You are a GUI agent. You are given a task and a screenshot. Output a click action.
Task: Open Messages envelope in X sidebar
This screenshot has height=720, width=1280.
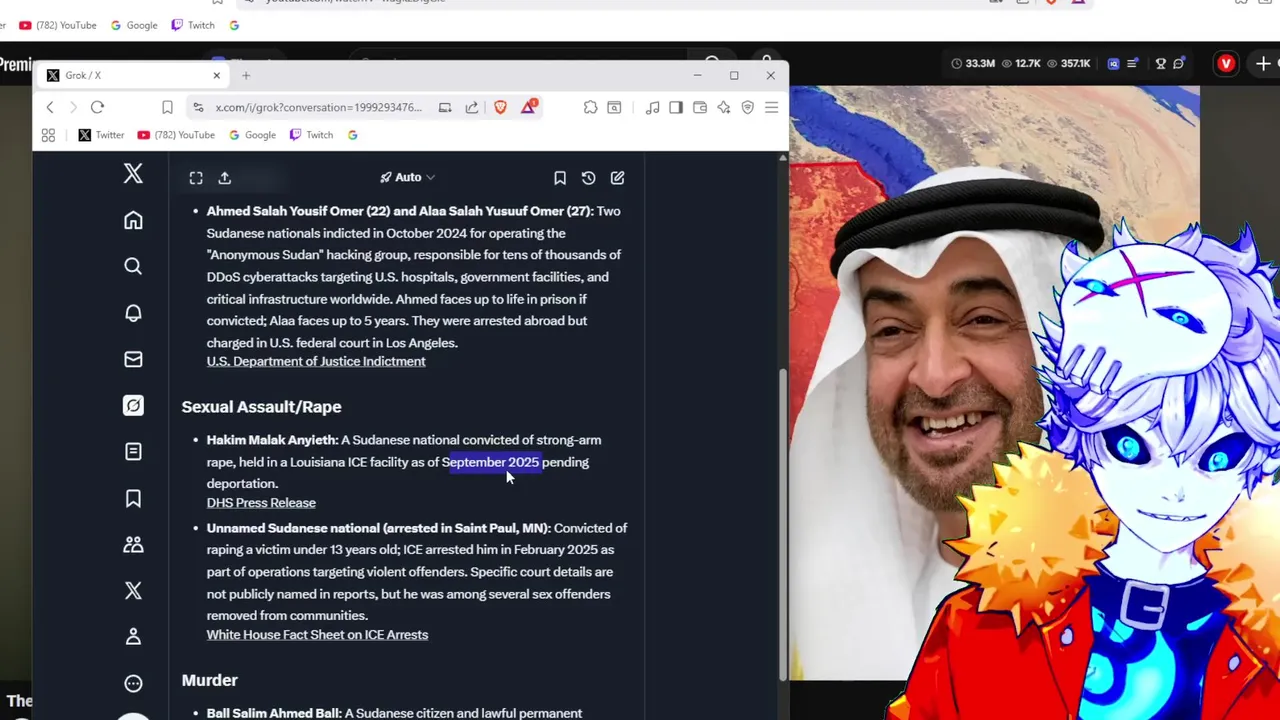click(133, 359)
